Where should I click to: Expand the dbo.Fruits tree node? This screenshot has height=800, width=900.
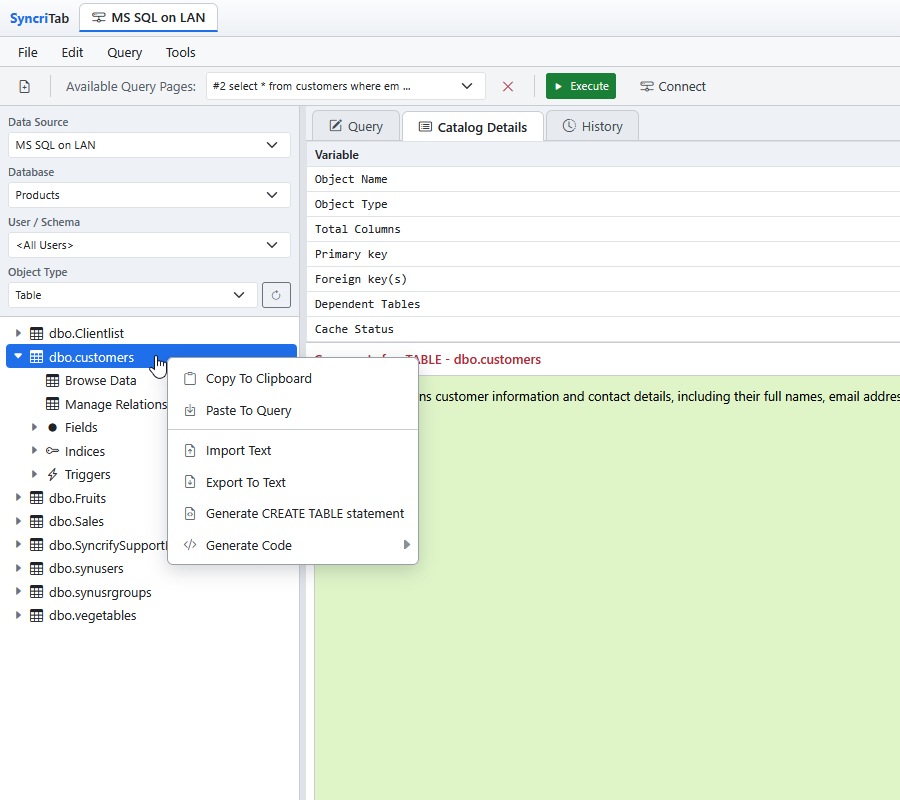[x=18, y=498]
